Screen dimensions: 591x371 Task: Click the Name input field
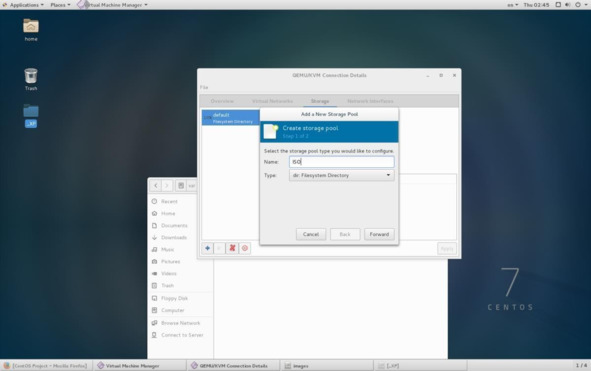coord(341,162)
